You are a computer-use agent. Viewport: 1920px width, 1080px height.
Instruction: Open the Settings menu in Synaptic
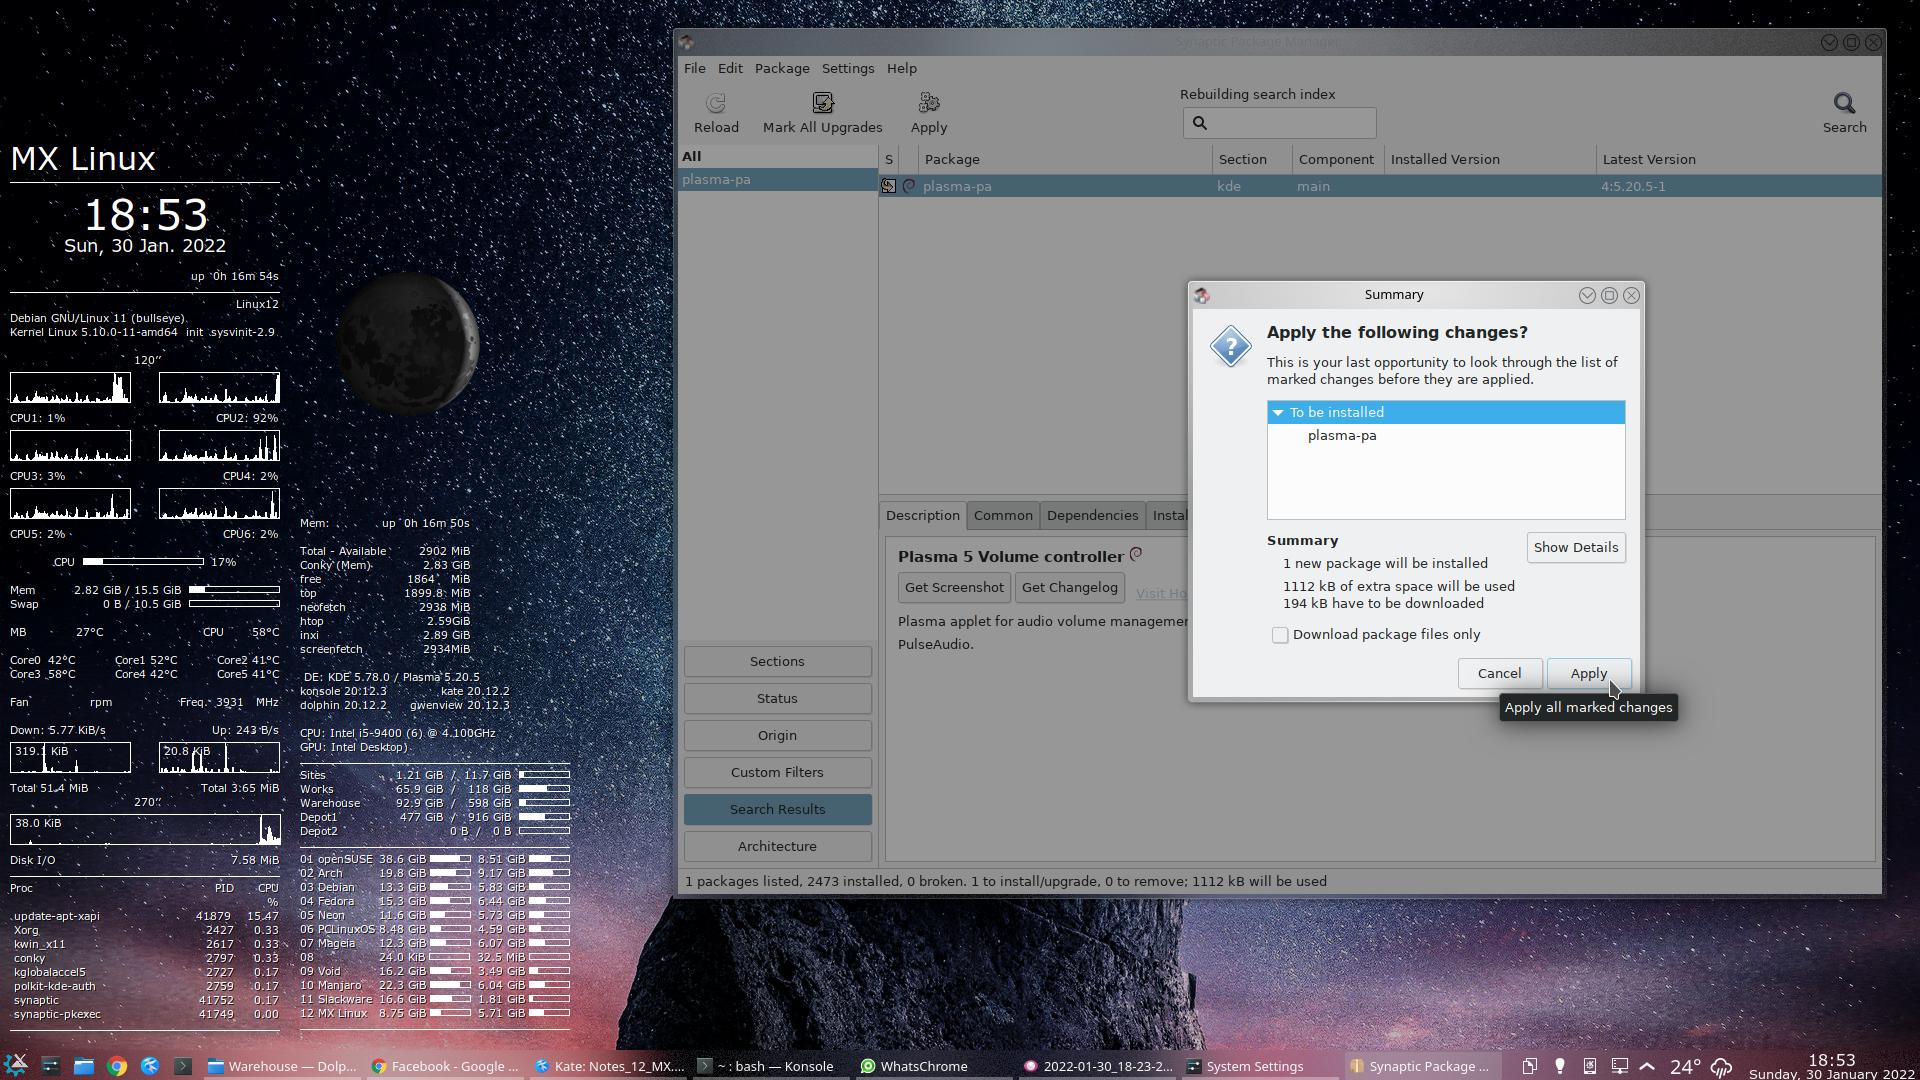click(x=848, y=68)
